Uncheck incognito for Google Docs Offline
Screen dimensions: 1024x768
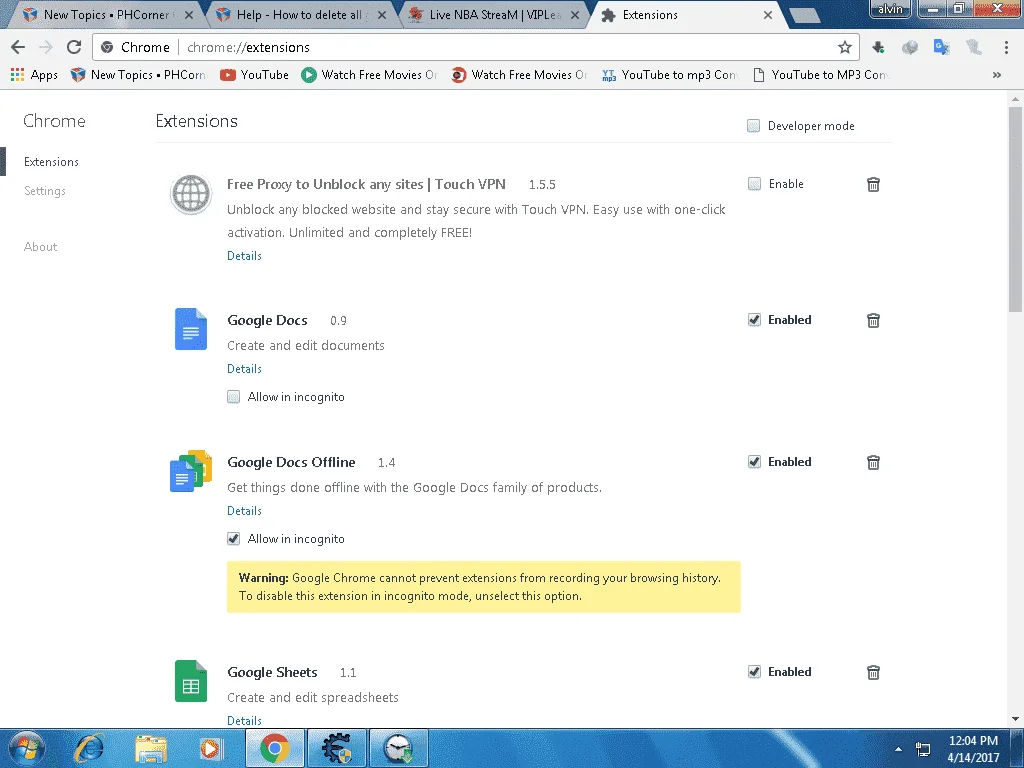(x=233, y=538)
